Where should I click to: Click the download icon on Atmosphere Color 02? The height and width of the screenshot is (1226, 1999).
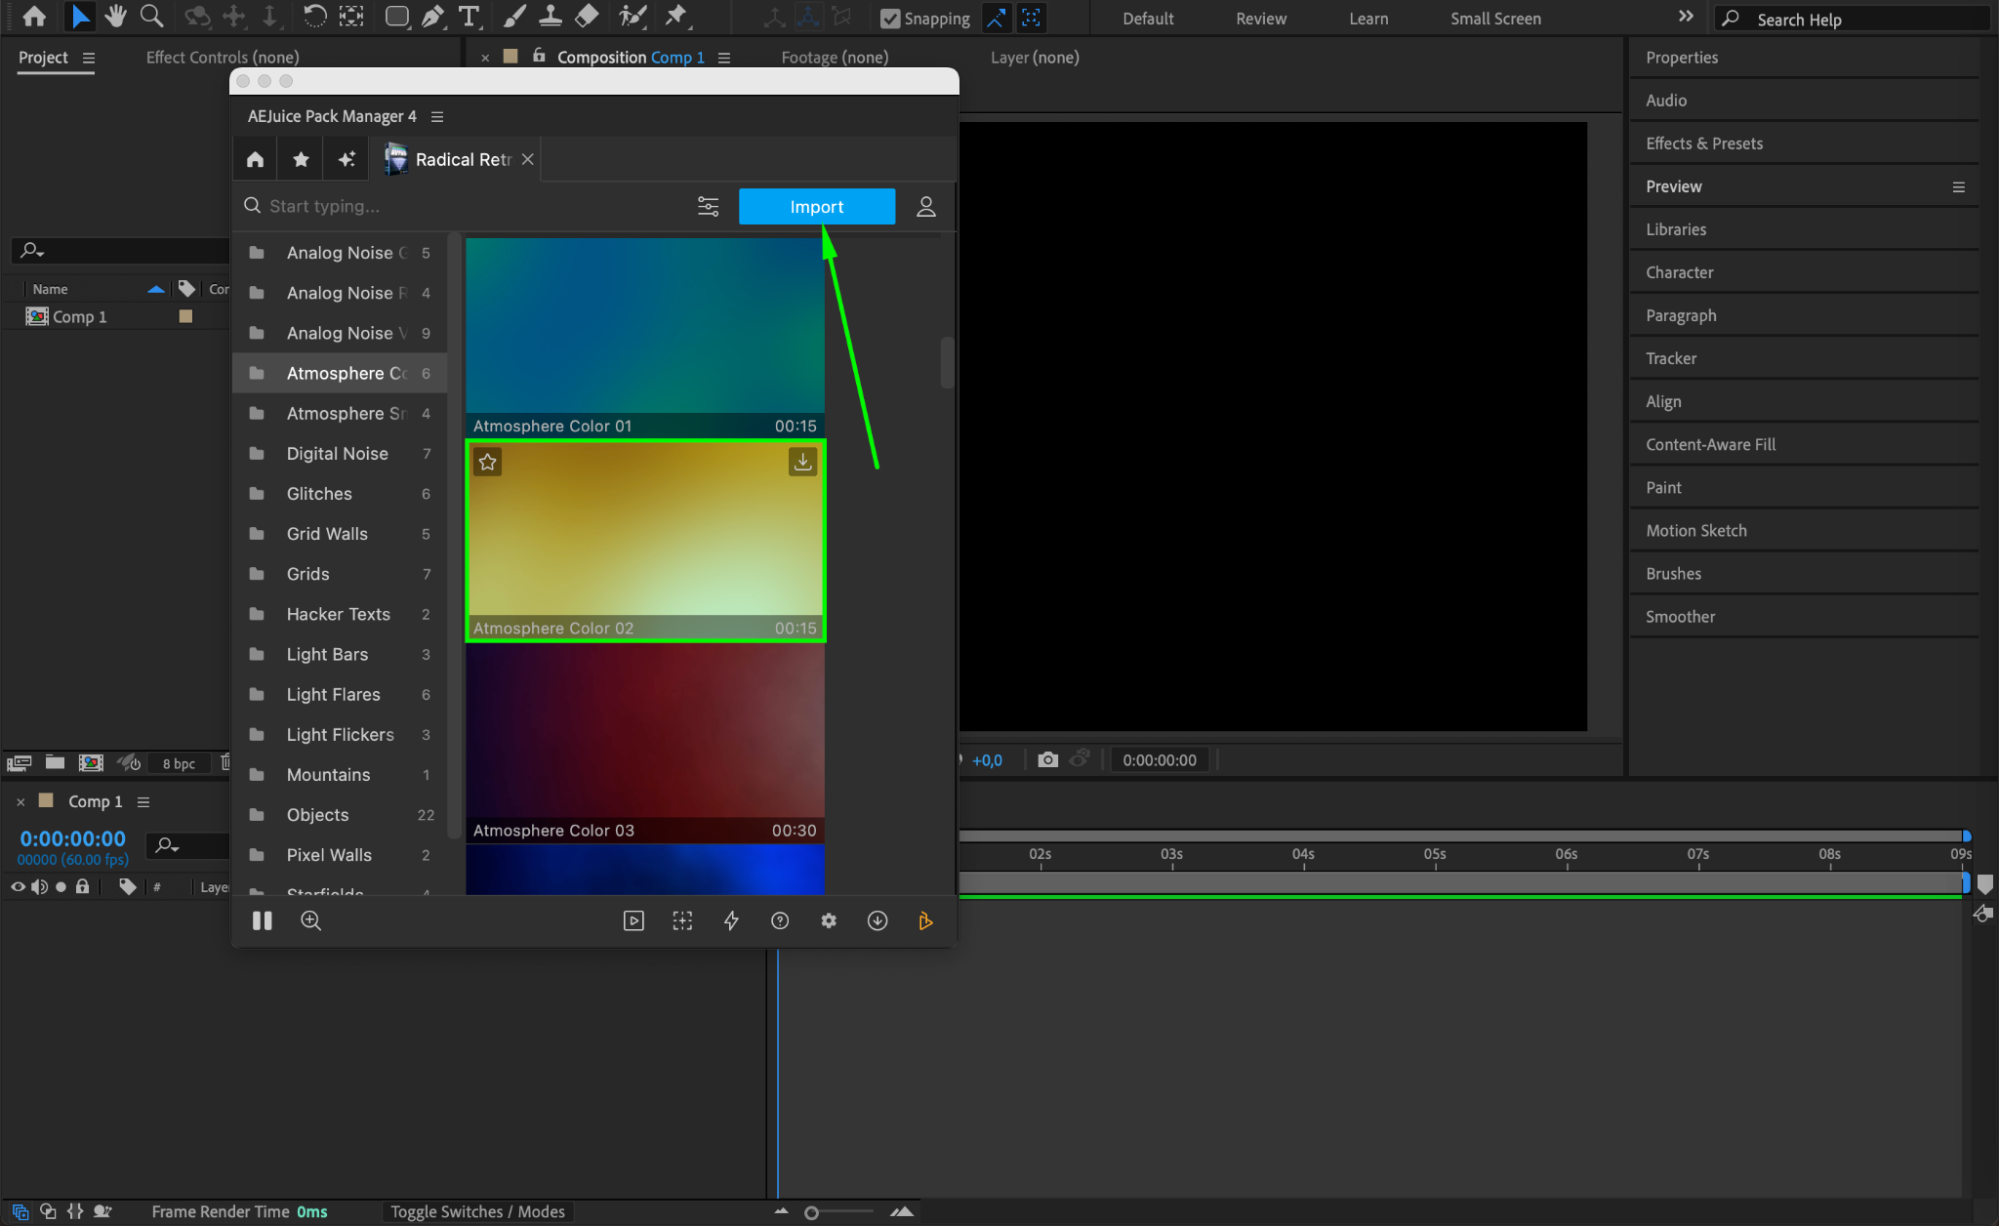click(x=802, y=462)
